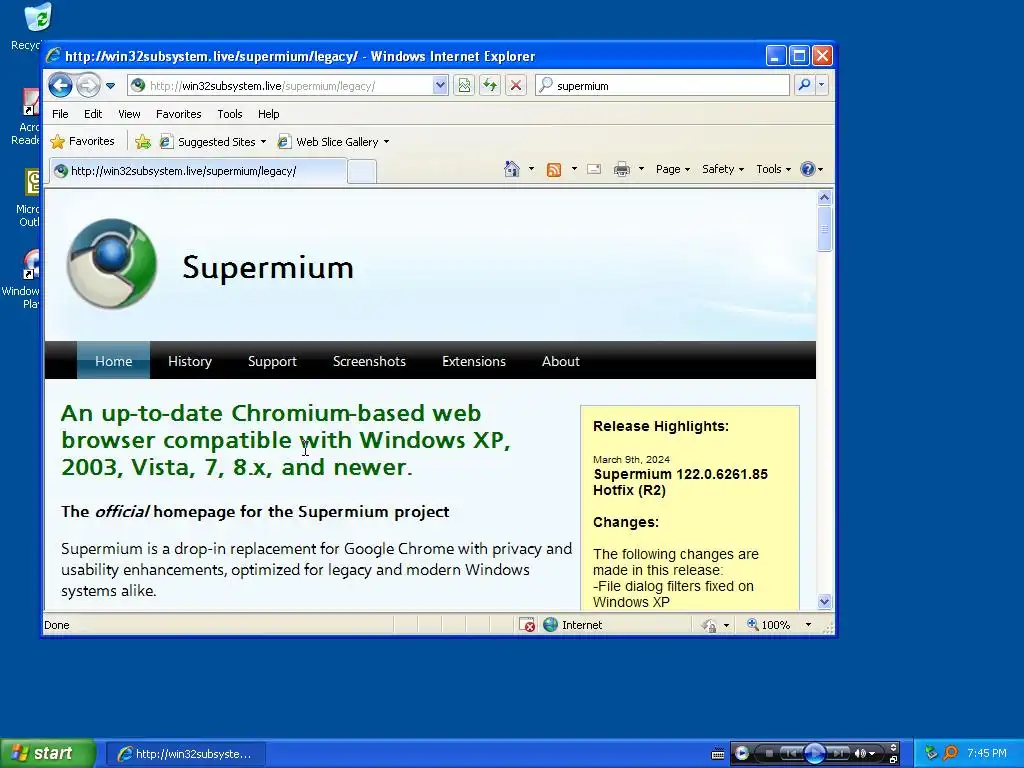The width and height of the screenshot is (1024, 768).
Task: Click the popup blocker status bar icon
Action: coord(527,625)
